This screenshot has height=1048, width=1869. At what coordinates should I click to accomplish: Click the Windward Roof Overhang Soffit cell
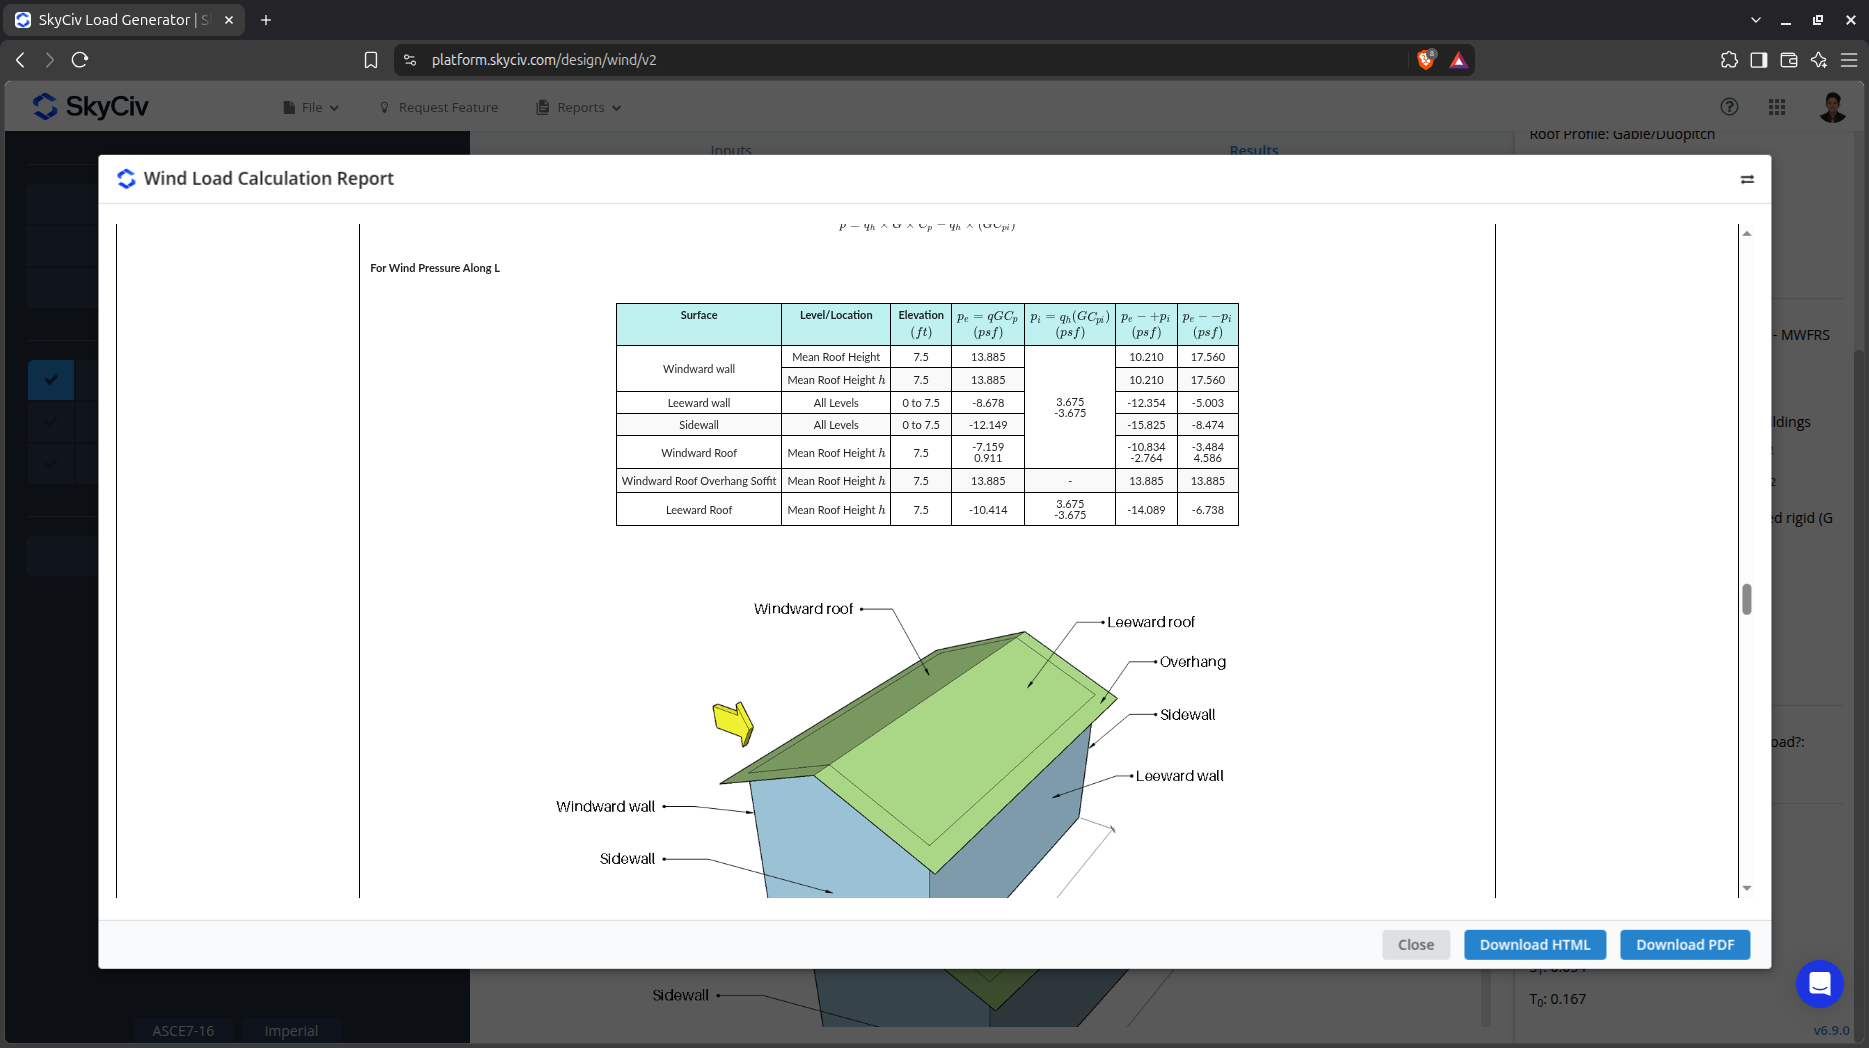[x=699, y=481]
